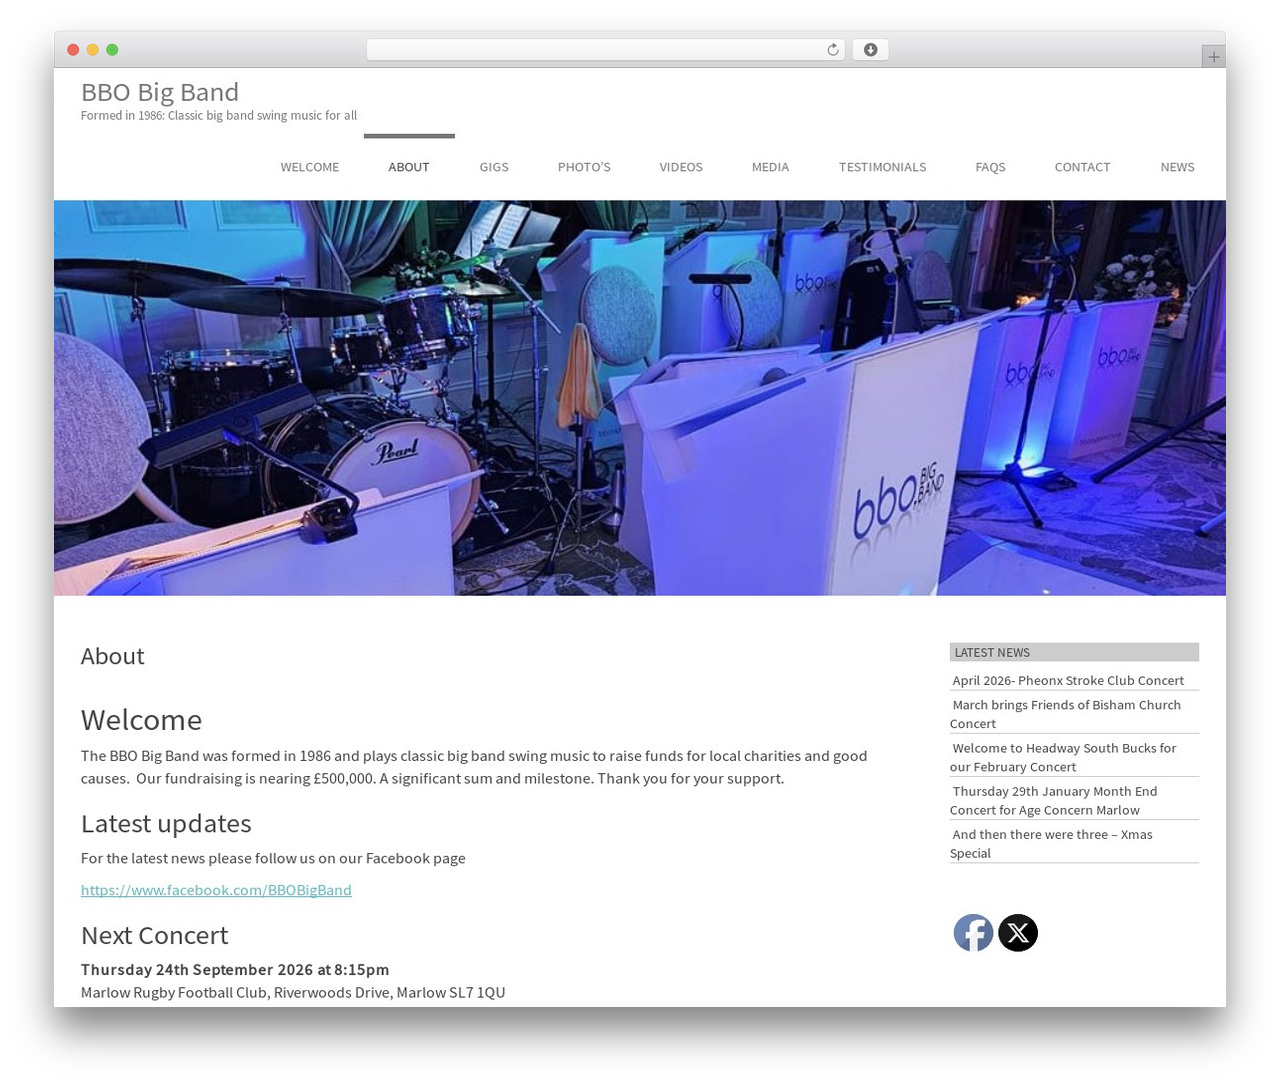Image resolution: width=1280 pixels, height=1084 pixels.
Task: Open Thursday 29th January Age Concern post
Action: pos(1054,800)
